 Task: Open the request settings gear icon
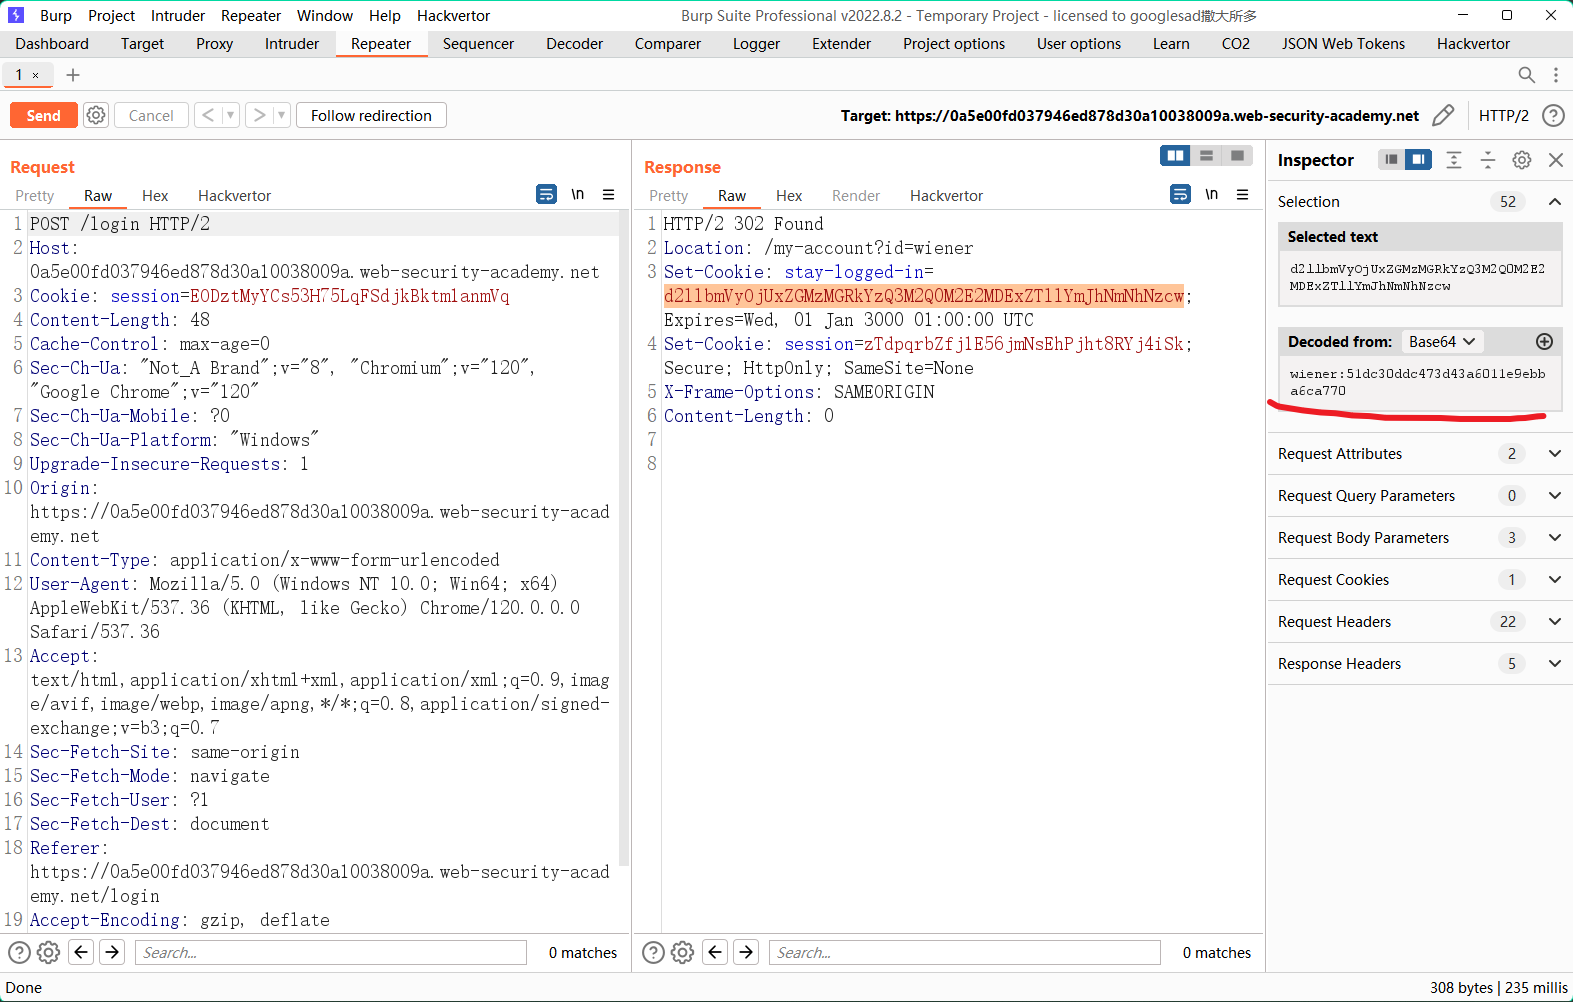click(x=96, y=115)
